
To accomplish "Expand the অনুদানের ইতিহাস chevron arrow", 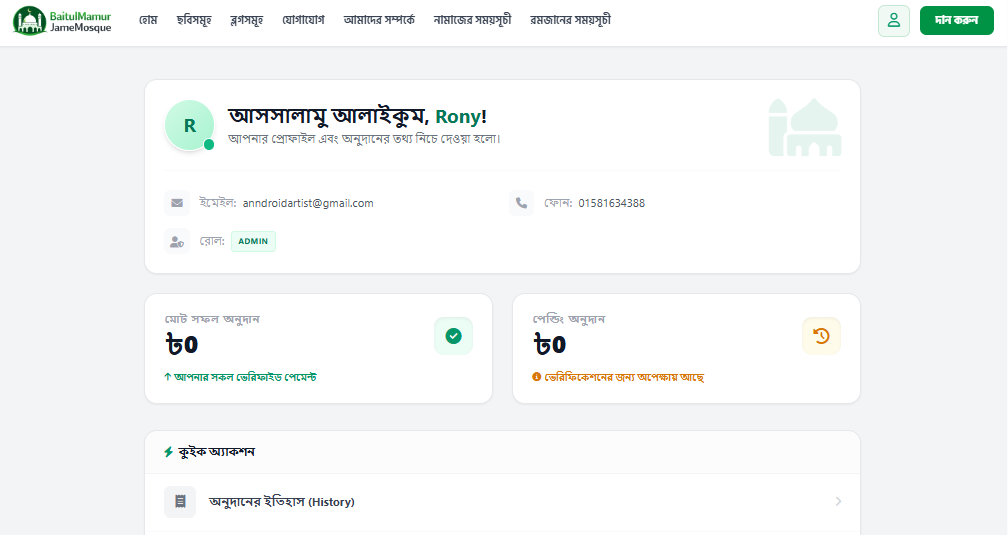I will pos(838,502).
